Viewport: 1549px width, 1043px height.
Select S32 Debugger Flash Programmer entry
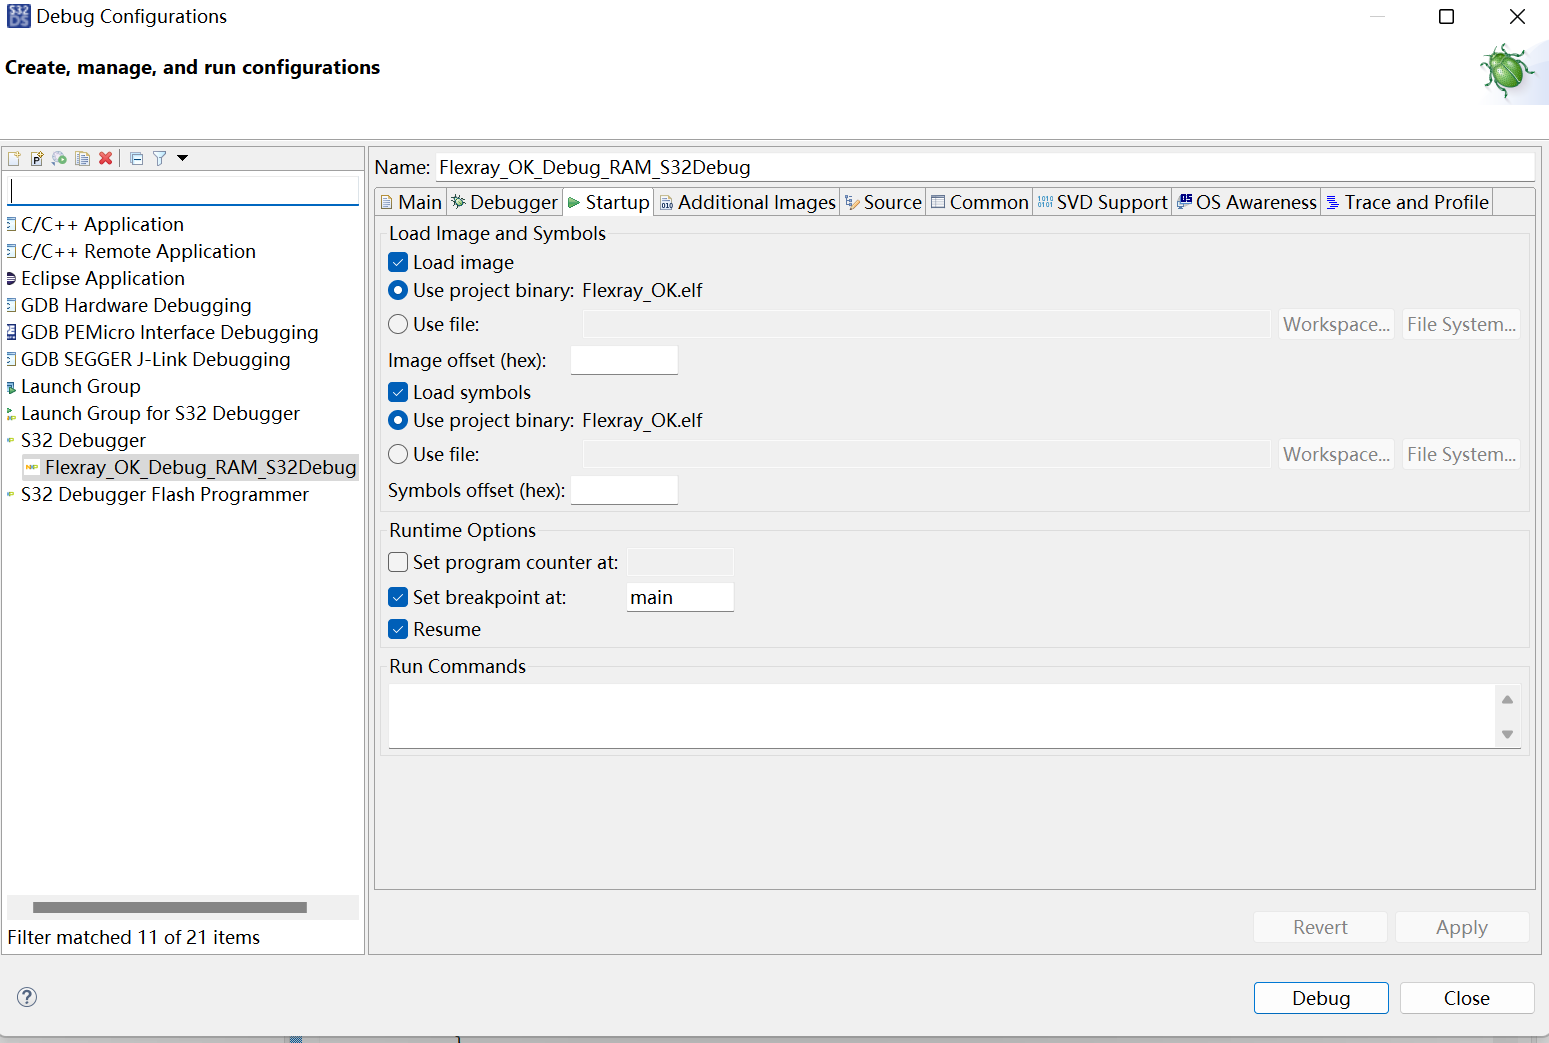pyautogui.click(x=165, y=494)
